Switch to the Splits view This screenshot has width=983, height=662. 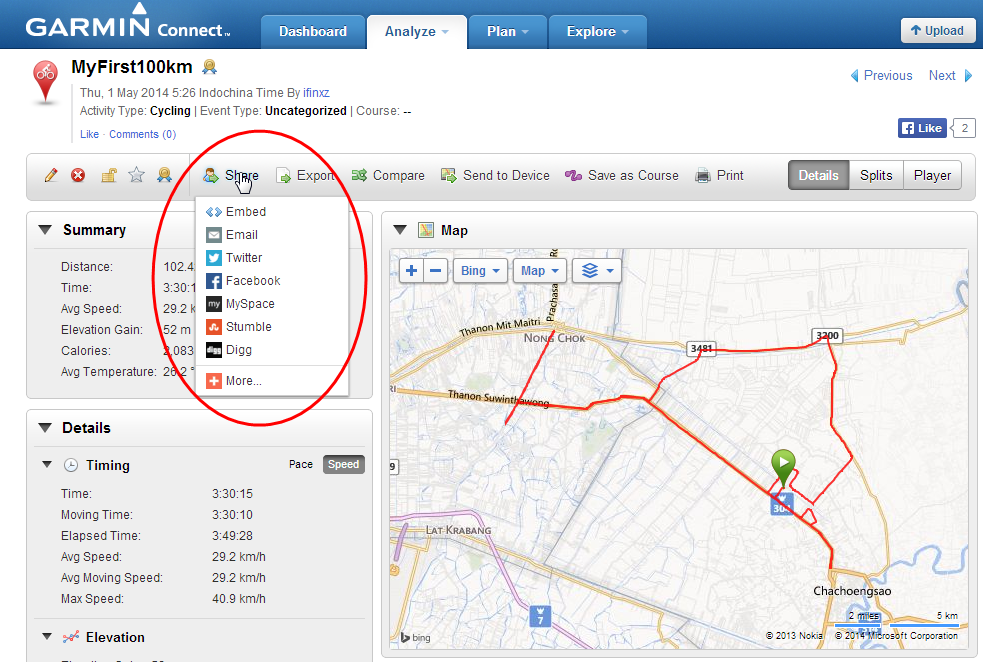point(876,176)
